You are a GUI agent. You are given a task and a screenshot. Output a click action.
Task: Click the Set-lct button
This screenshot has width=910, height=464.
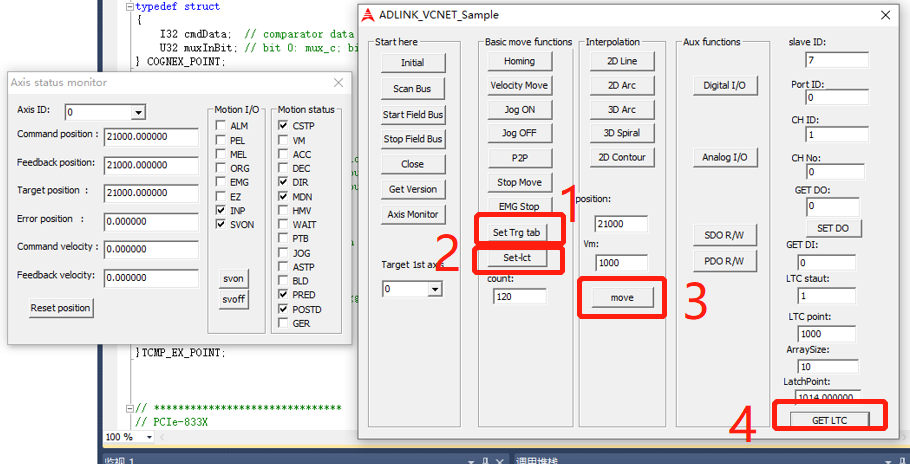517,257
